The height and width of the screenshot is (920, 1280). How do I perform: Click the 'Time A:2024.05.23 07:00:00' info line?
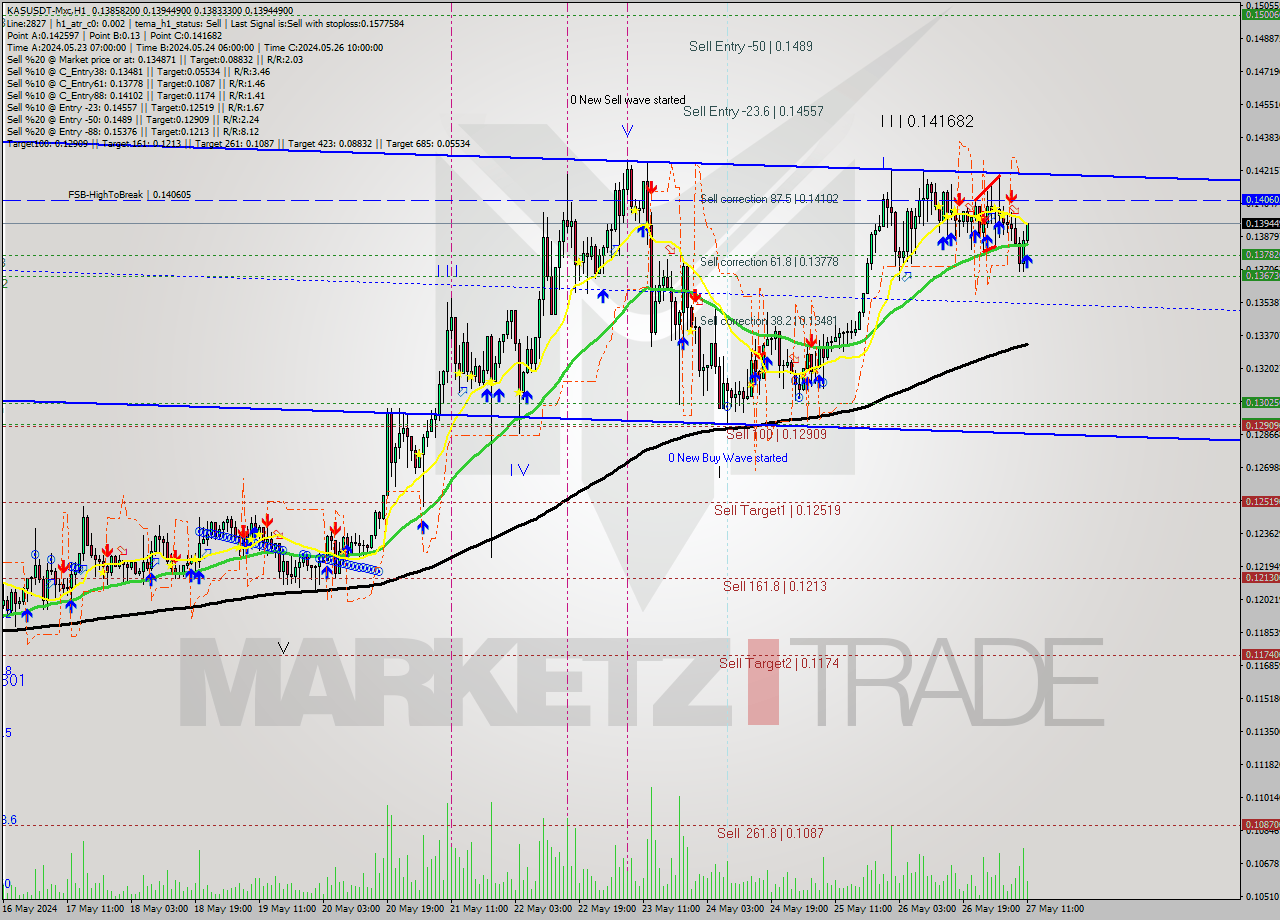click(x=195, y=47)
